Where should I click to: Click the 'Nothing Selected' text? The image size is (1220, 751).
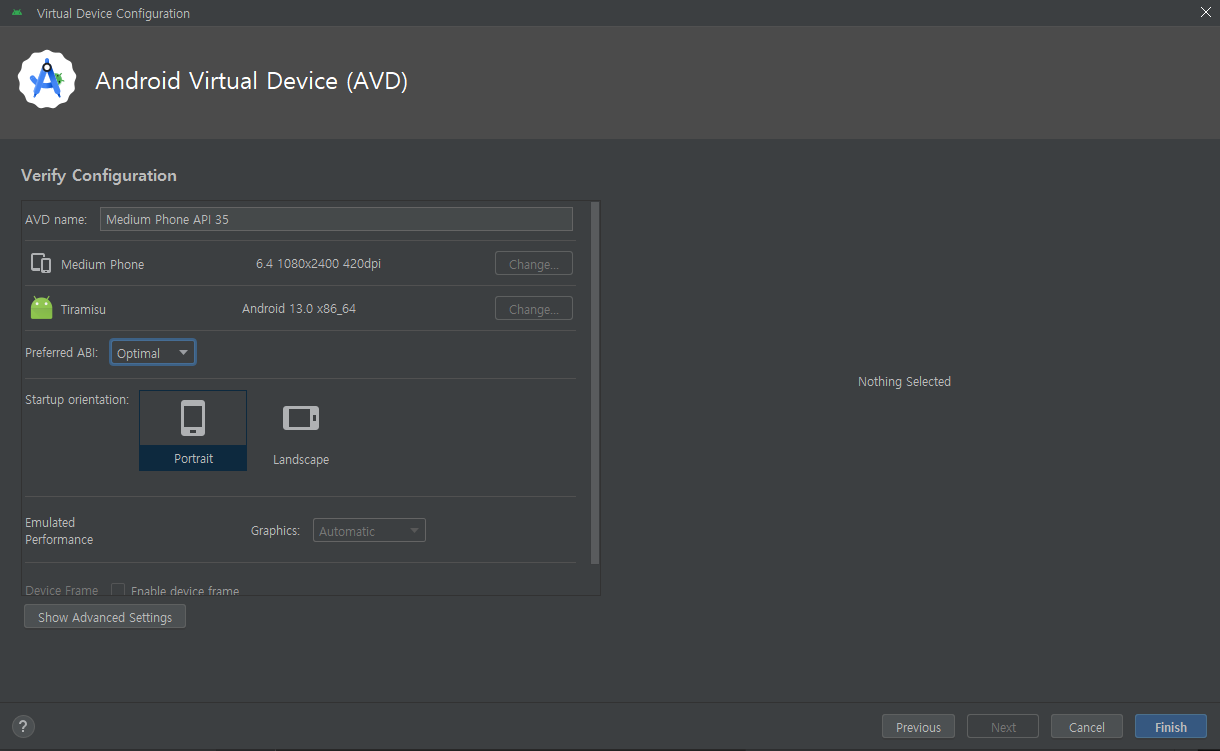(904, 381)
